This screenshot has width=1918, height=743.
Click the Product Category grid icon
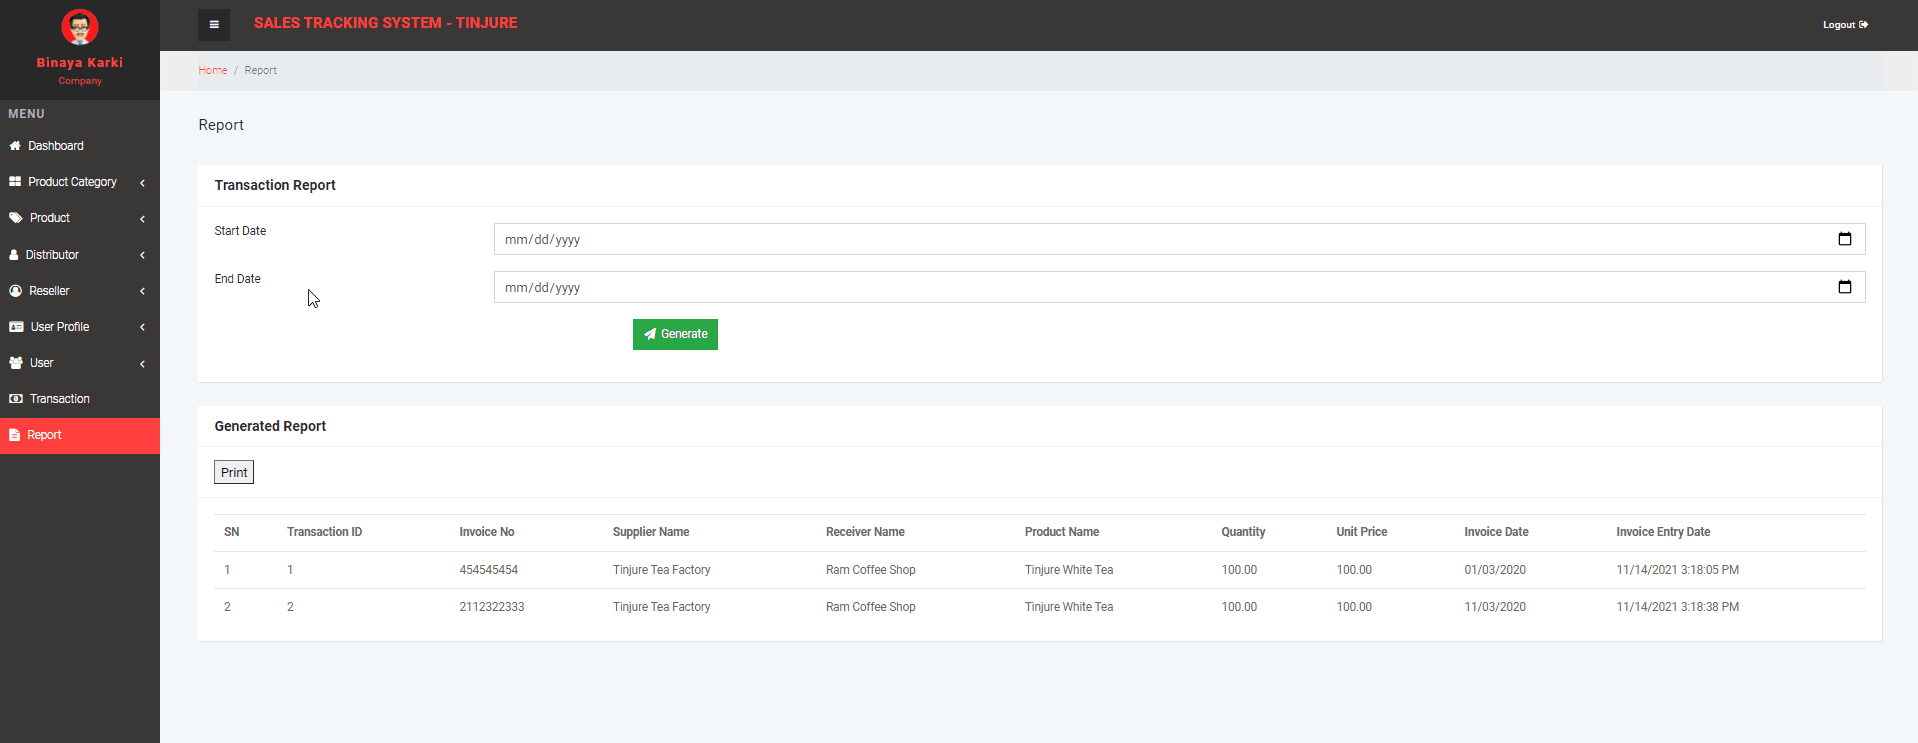pyautogui.click(x=15, y=182)
